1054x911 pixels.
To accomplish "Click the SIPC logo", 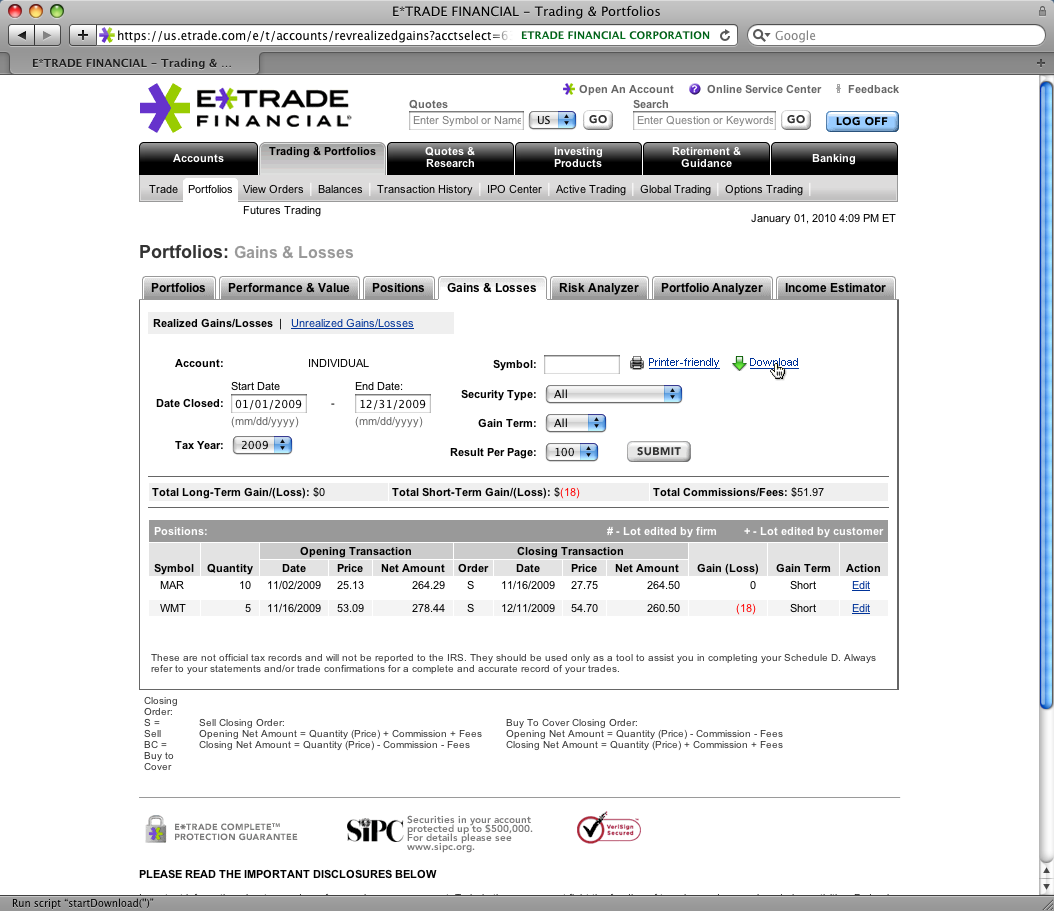I will click(374, 830).
